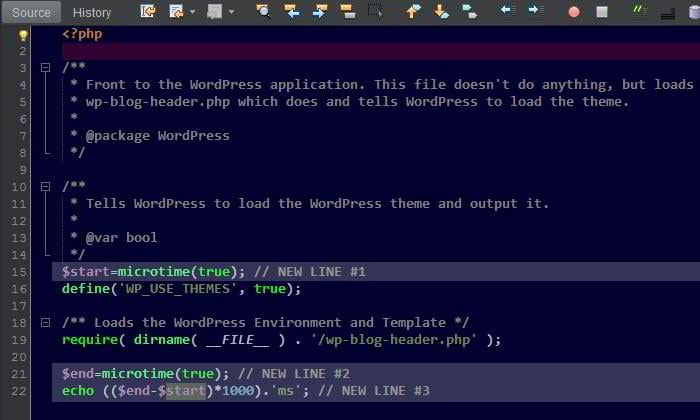Viewport: 700px width, 420px height.
Task: Place the cursor on the define('WP_USE_THEMES') line
Action: (180, 289)
